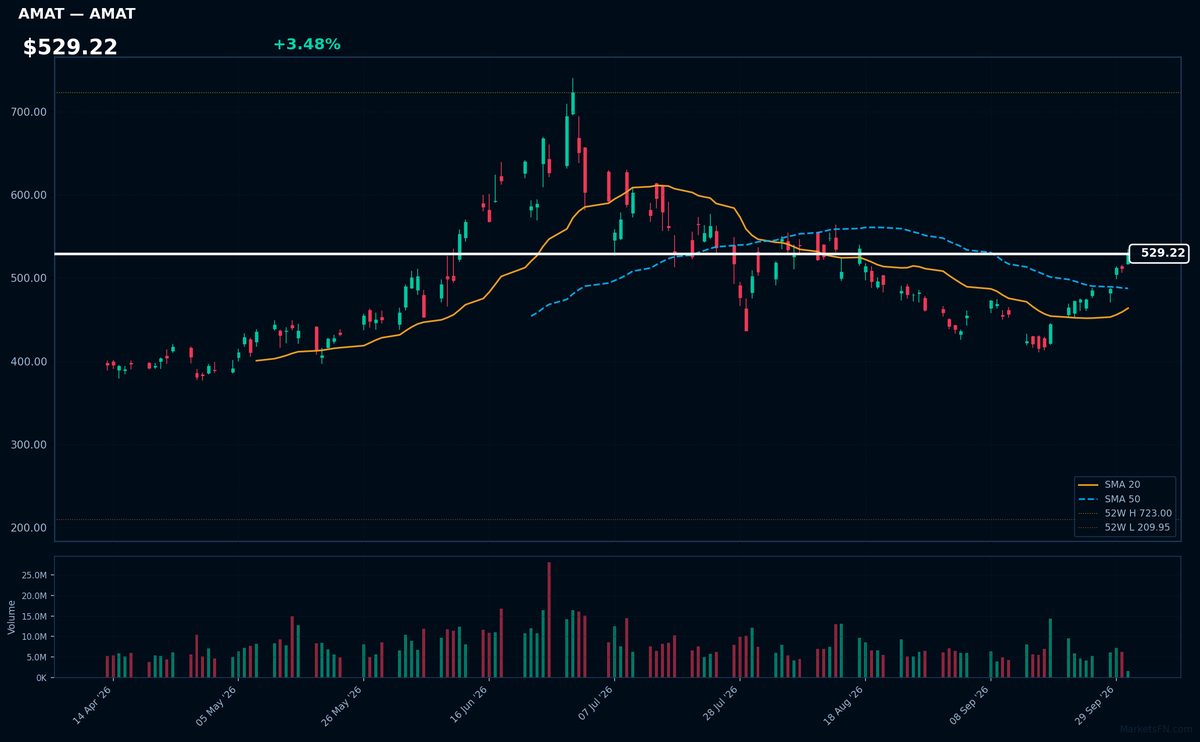The image size is (1200, 742).
Task: Click the 10.0M volume axis label
Action: click(x=33, y=637)
